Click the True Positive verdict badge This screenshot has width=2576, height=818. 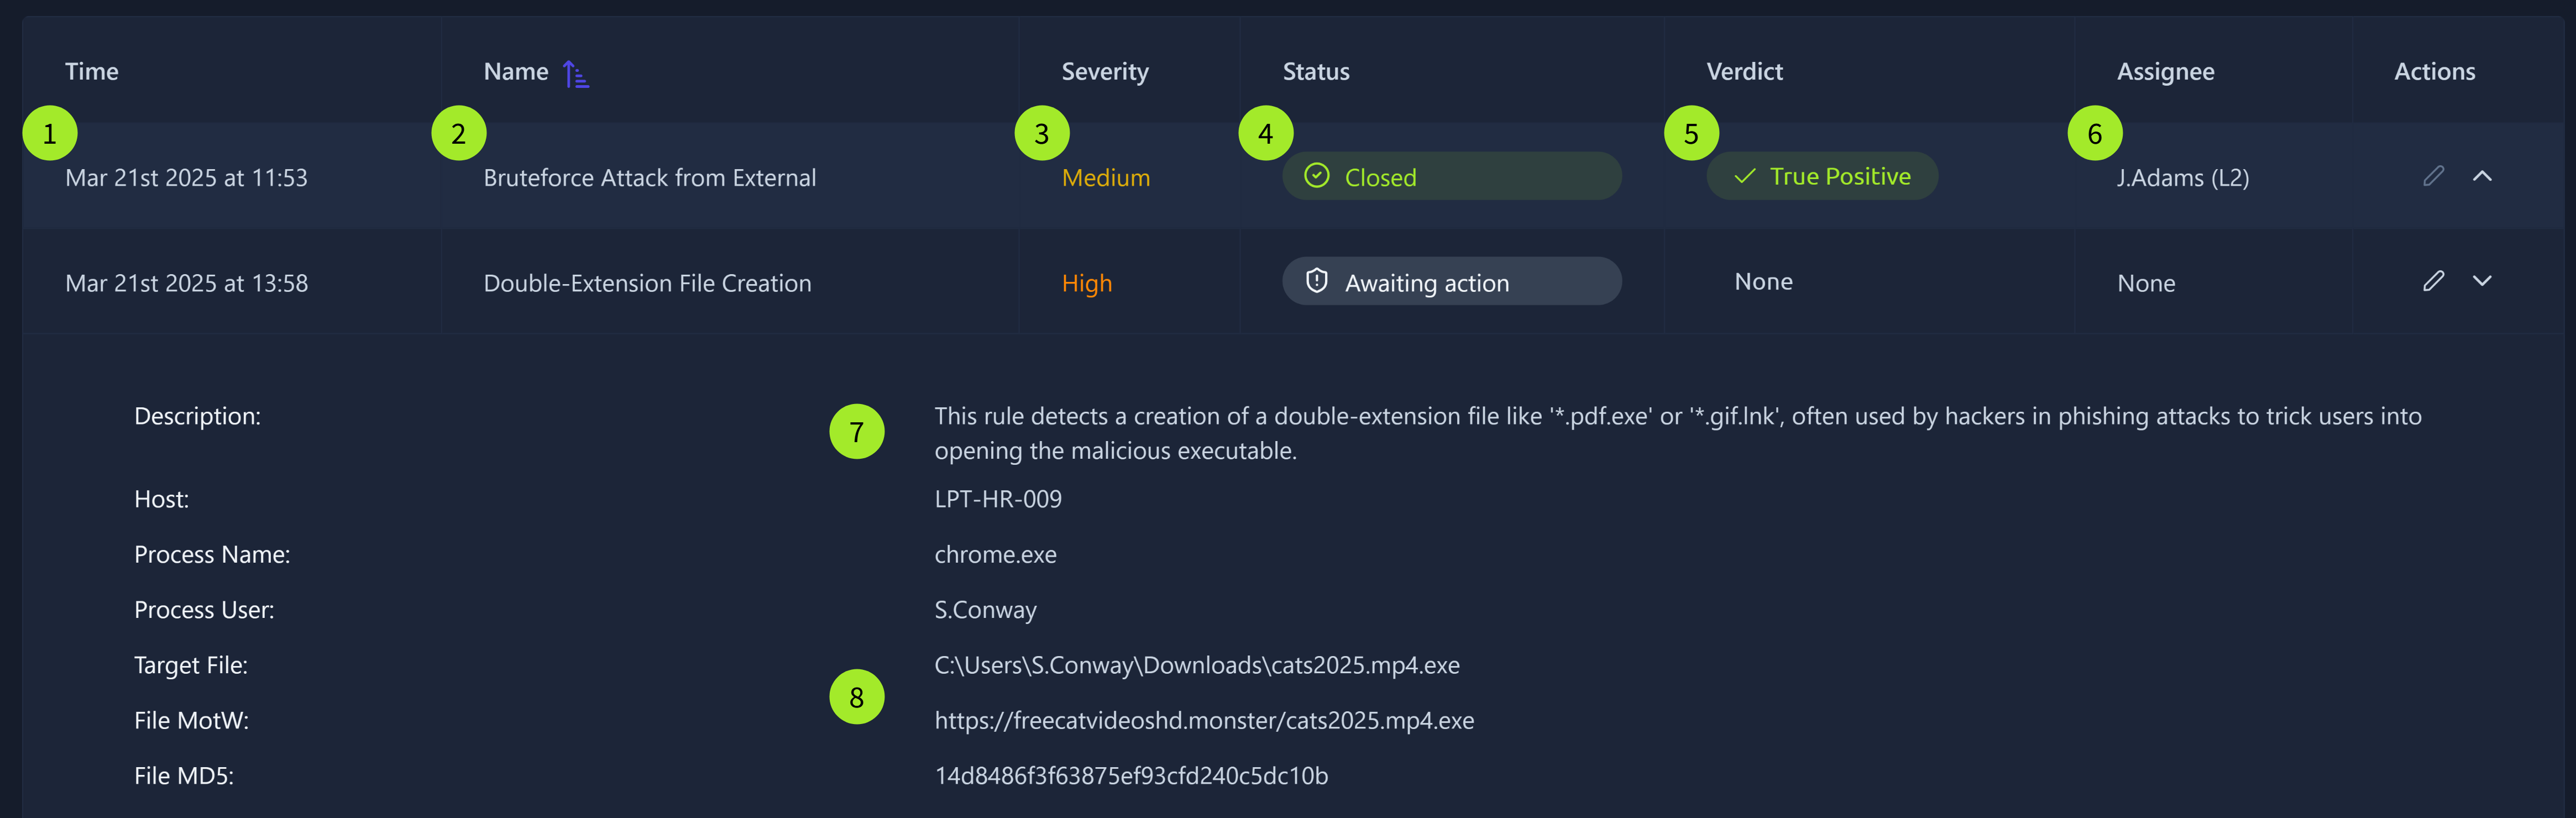tap(1822, 176)
